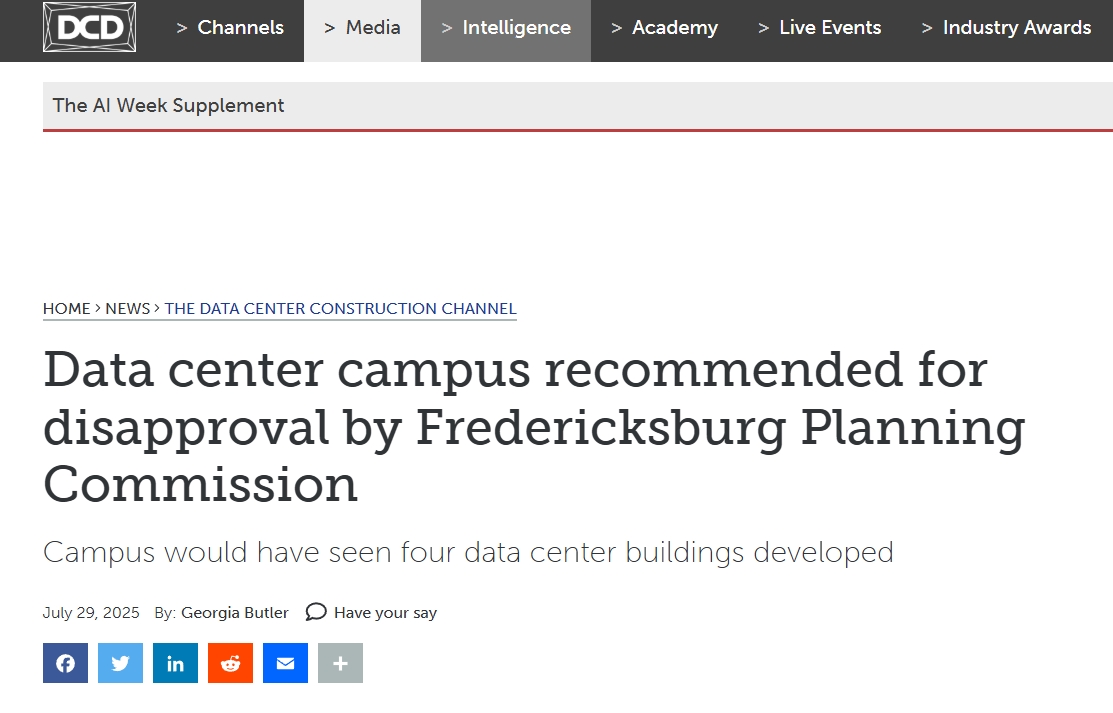Click the comment speech bubble icon
This screenshot has width=1113, height=713.
click(x=316, y=612)
